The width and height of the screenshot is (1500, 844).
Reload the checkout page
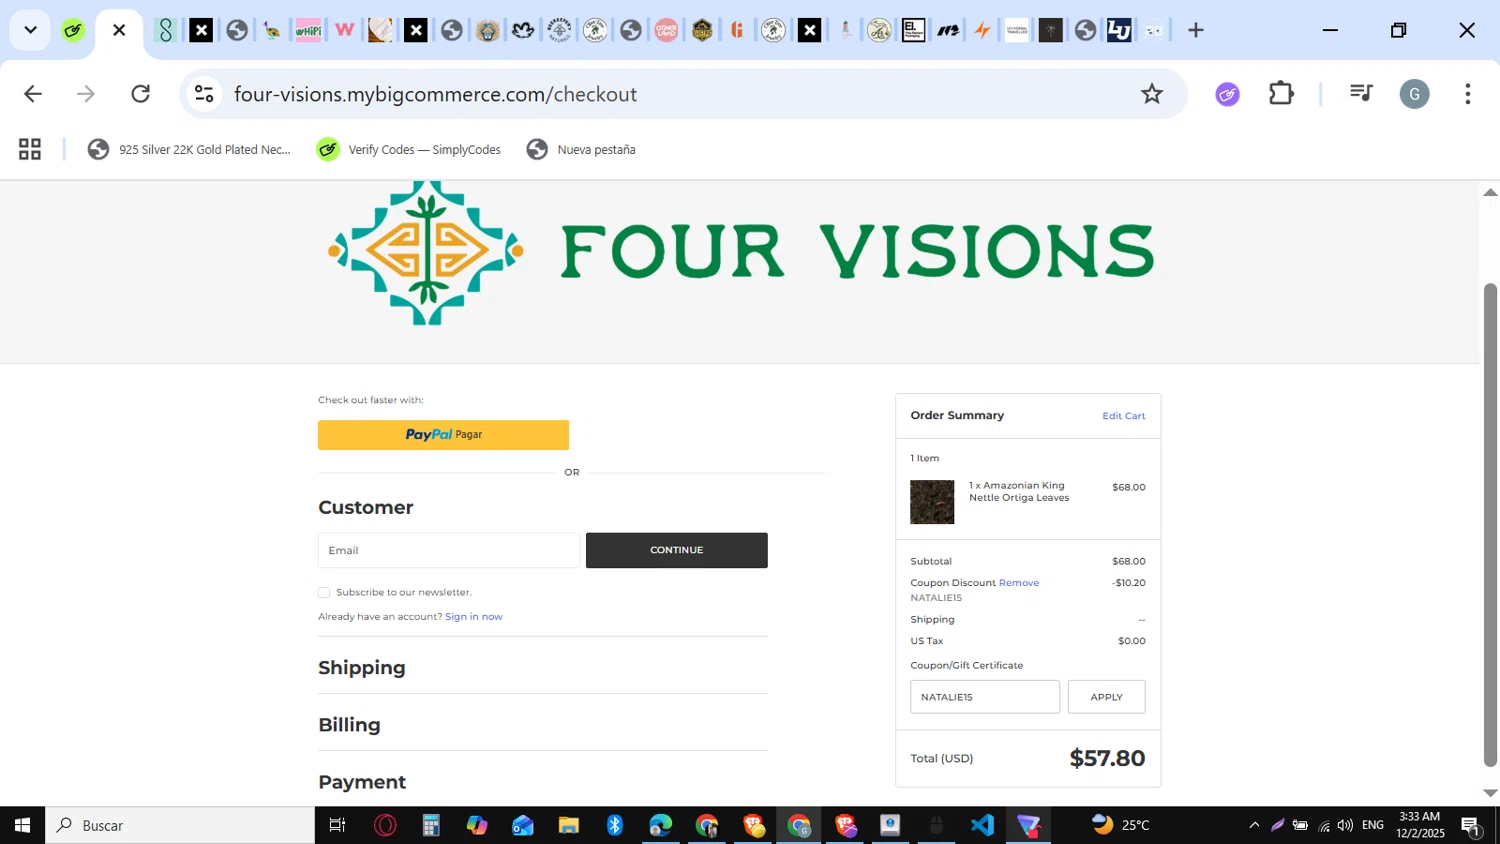click(x=140, y=94)
